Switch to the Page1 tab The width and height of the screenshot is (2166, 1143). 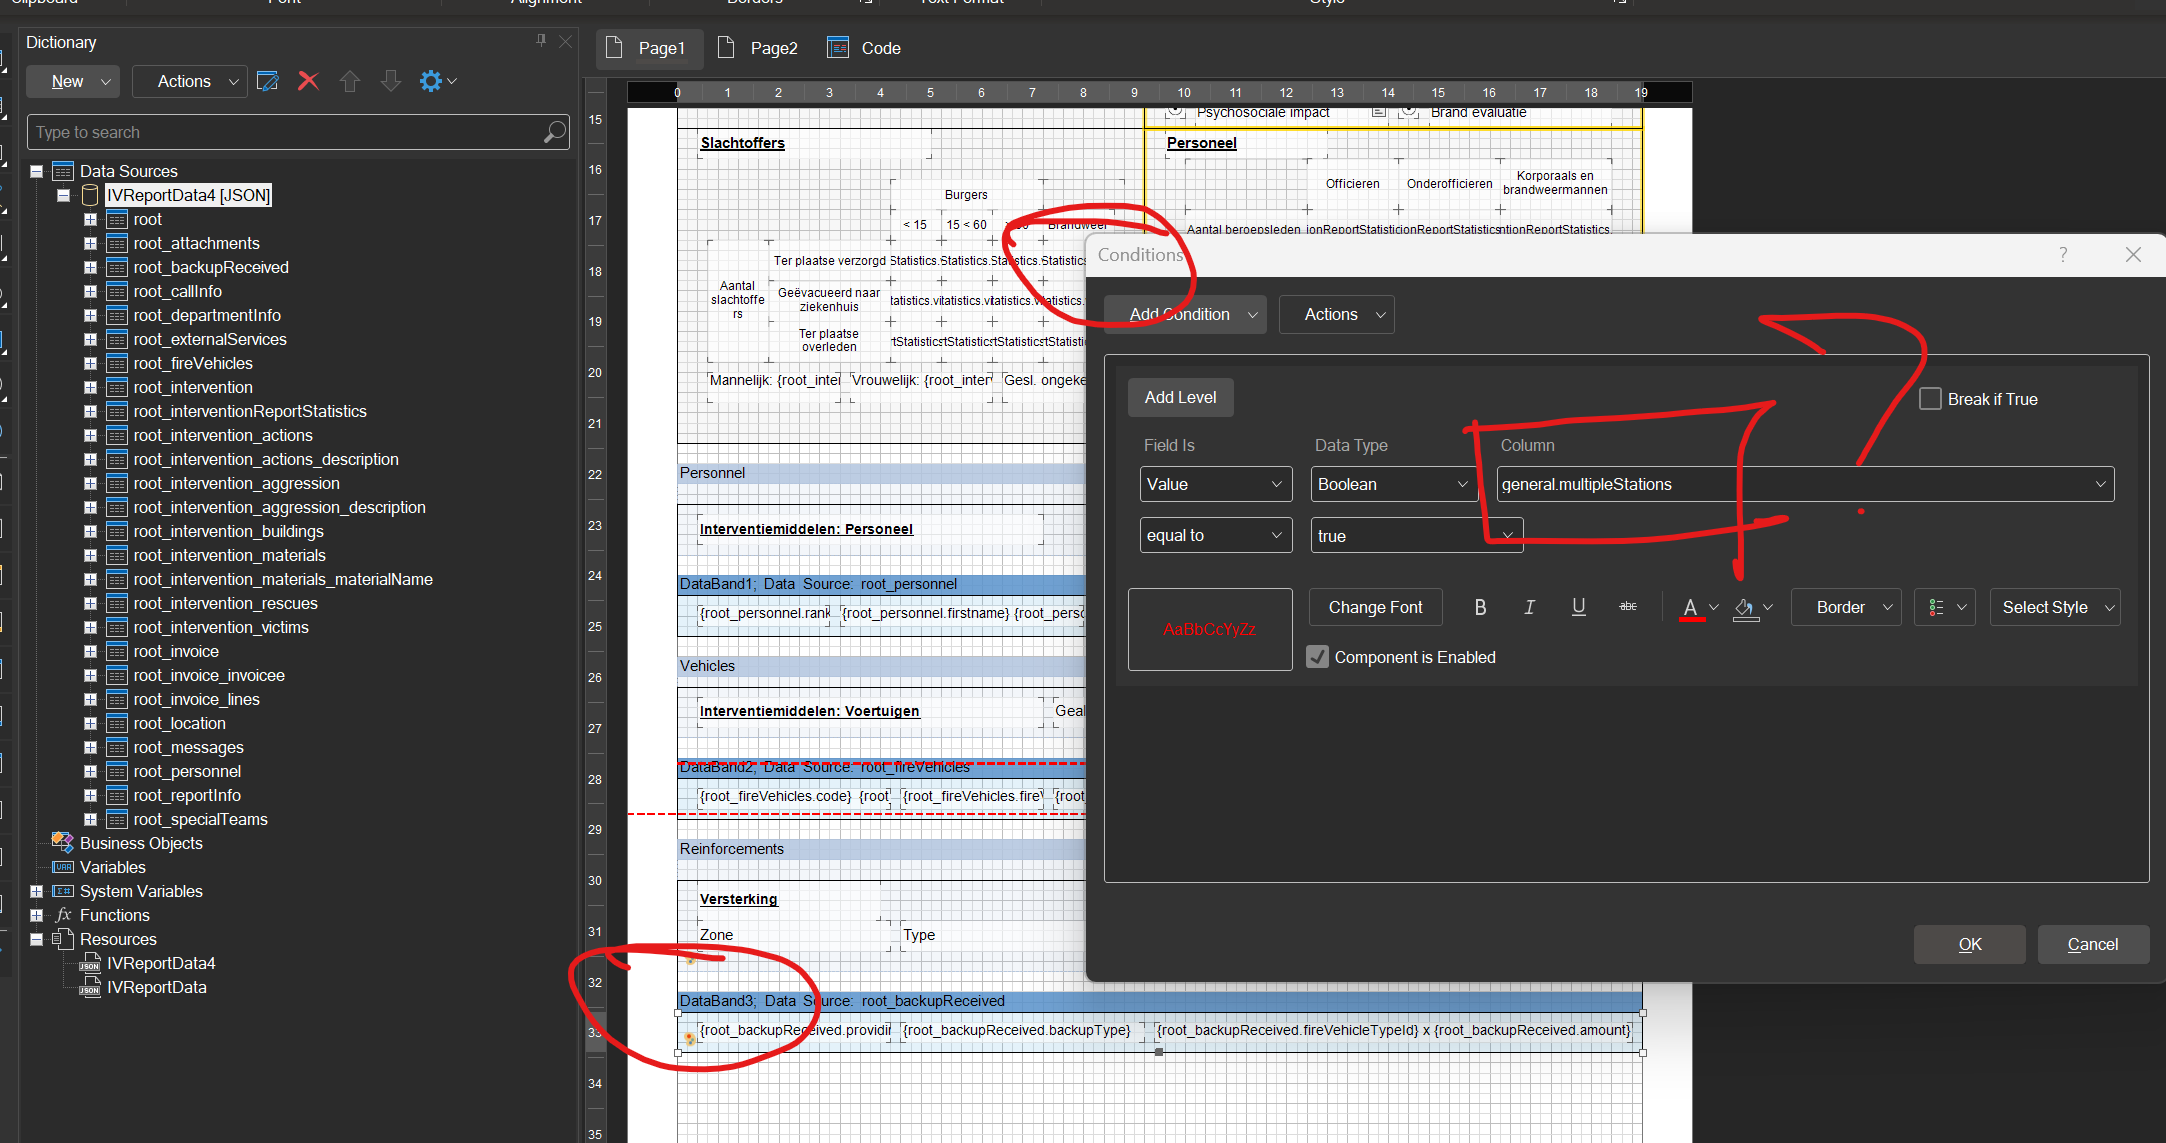[650, 48]
